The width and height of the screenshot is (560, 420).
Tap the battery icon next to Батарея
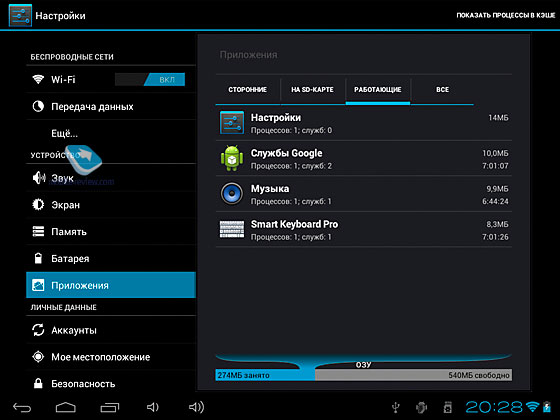[x=38, y=258]
